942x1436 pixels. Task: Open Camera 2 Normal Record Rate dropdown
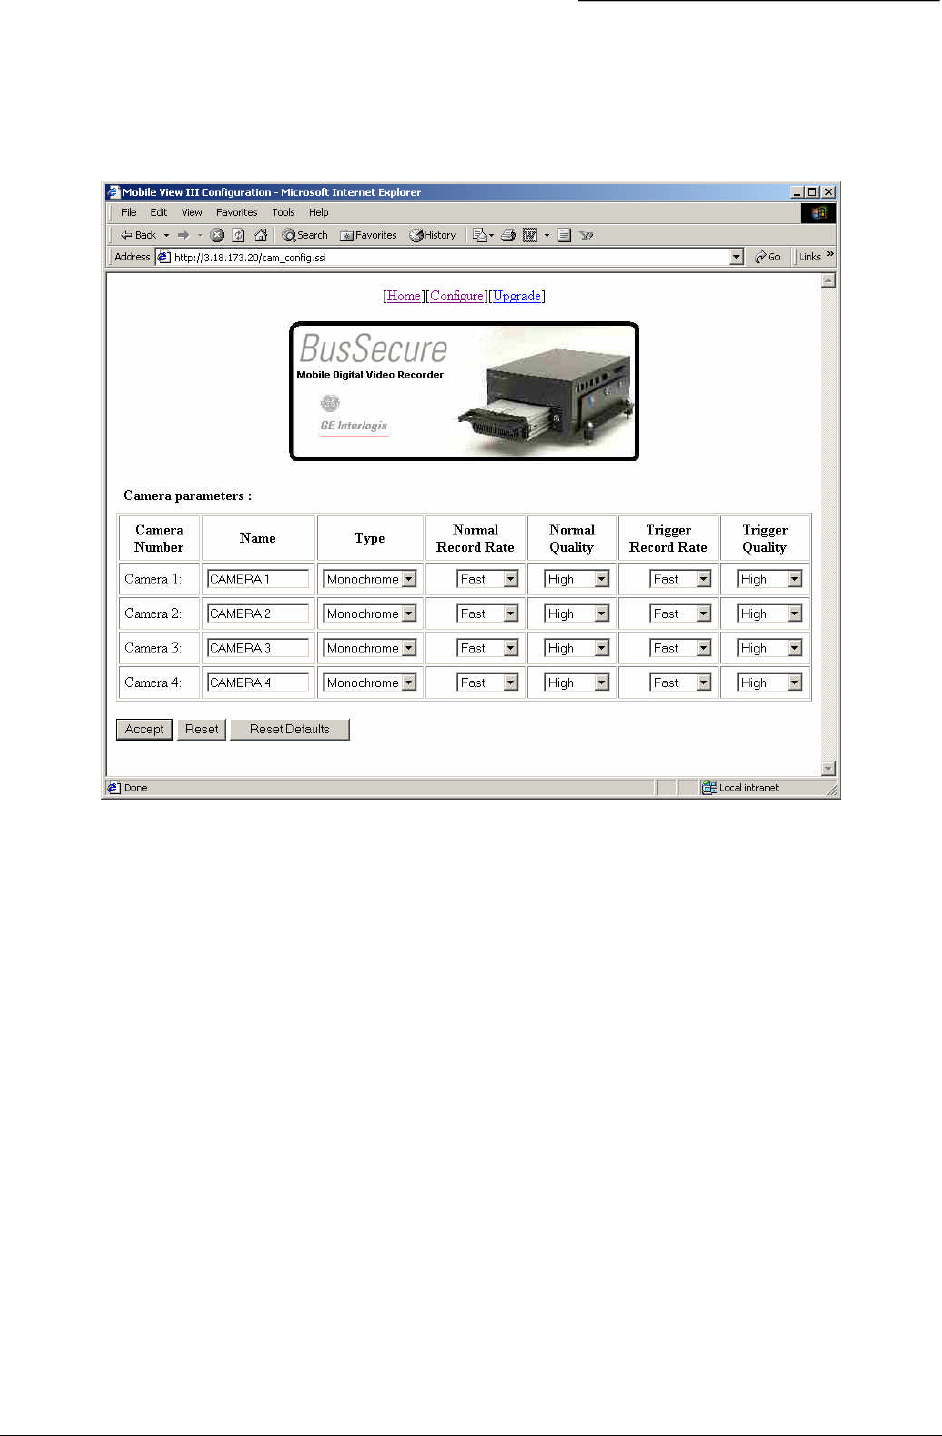click(x=488, y=614)
